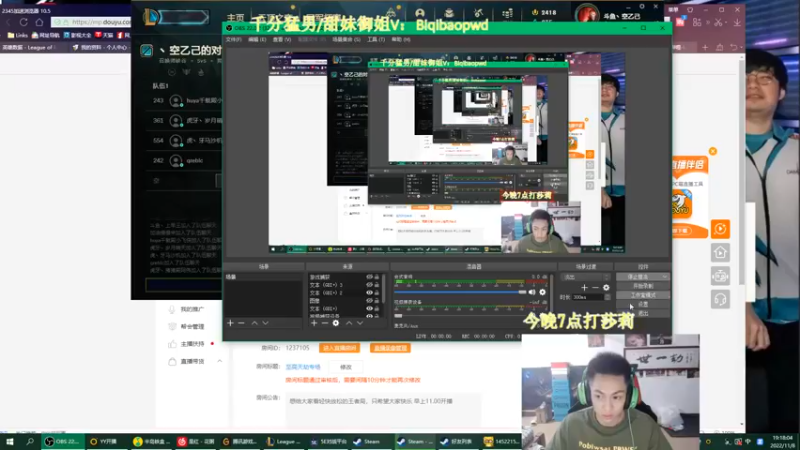The width and height of the screenshot is (800, 450).
Task: Open the 淡出 transition dropdown
Action: [x=585, y=277]
